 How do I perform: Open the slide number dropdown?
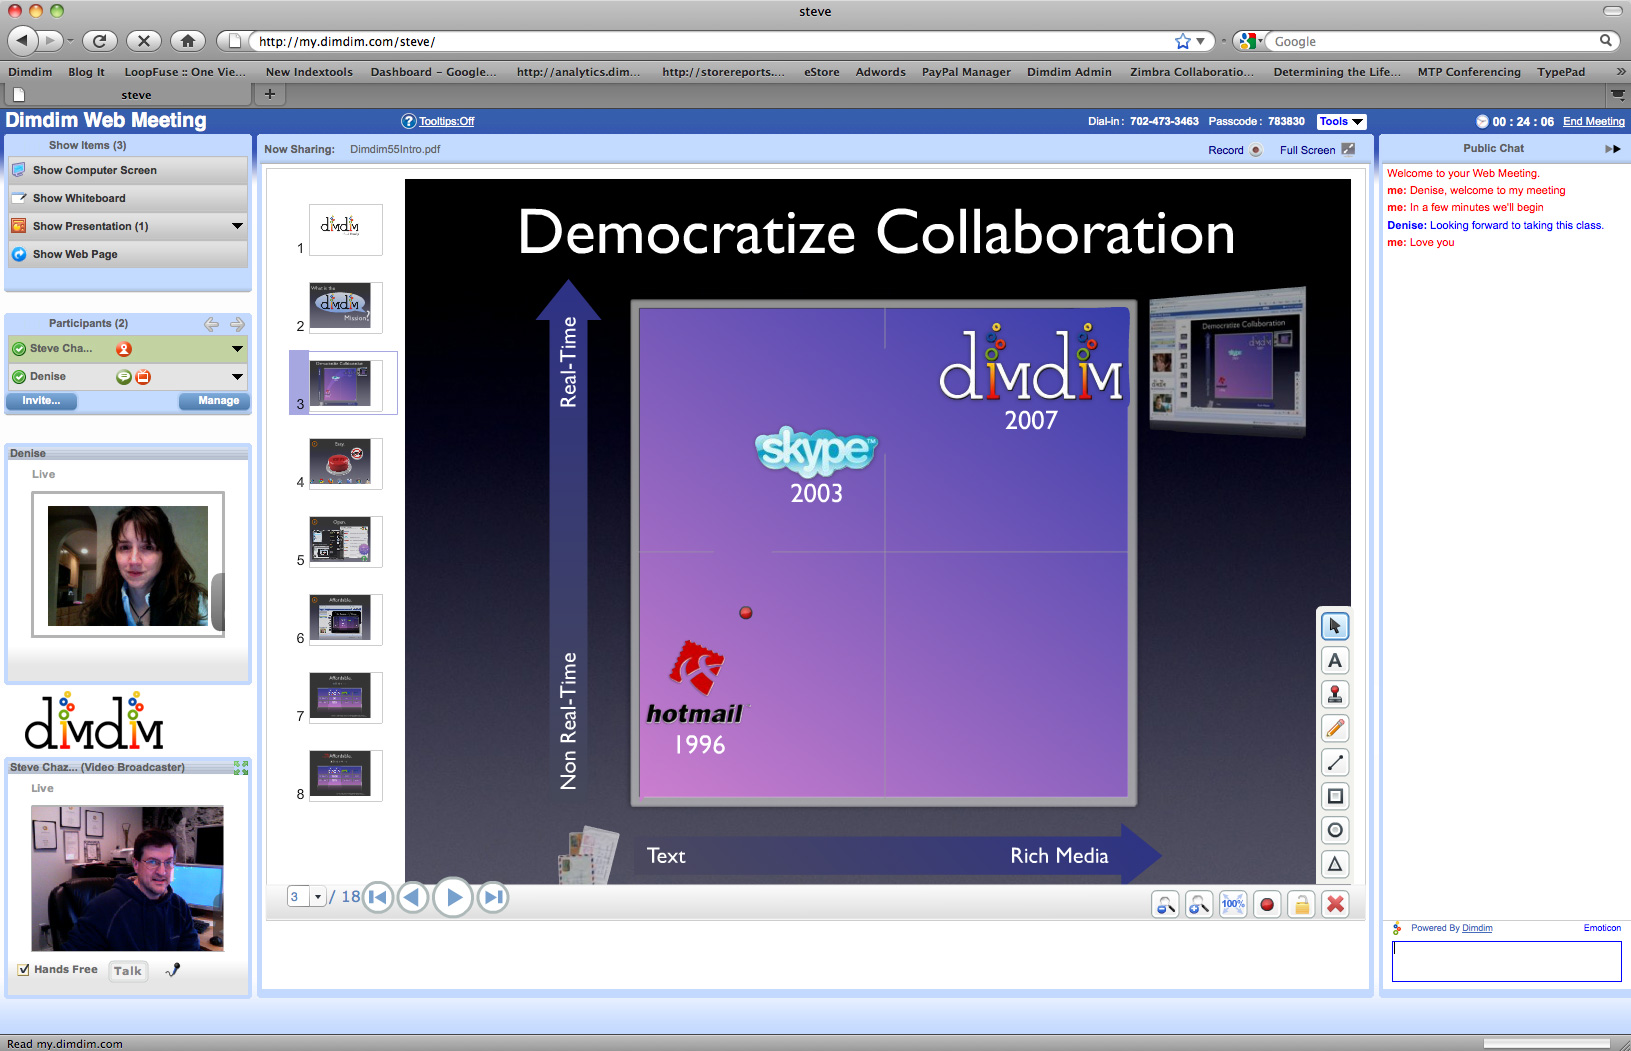(x=317, y=897)
